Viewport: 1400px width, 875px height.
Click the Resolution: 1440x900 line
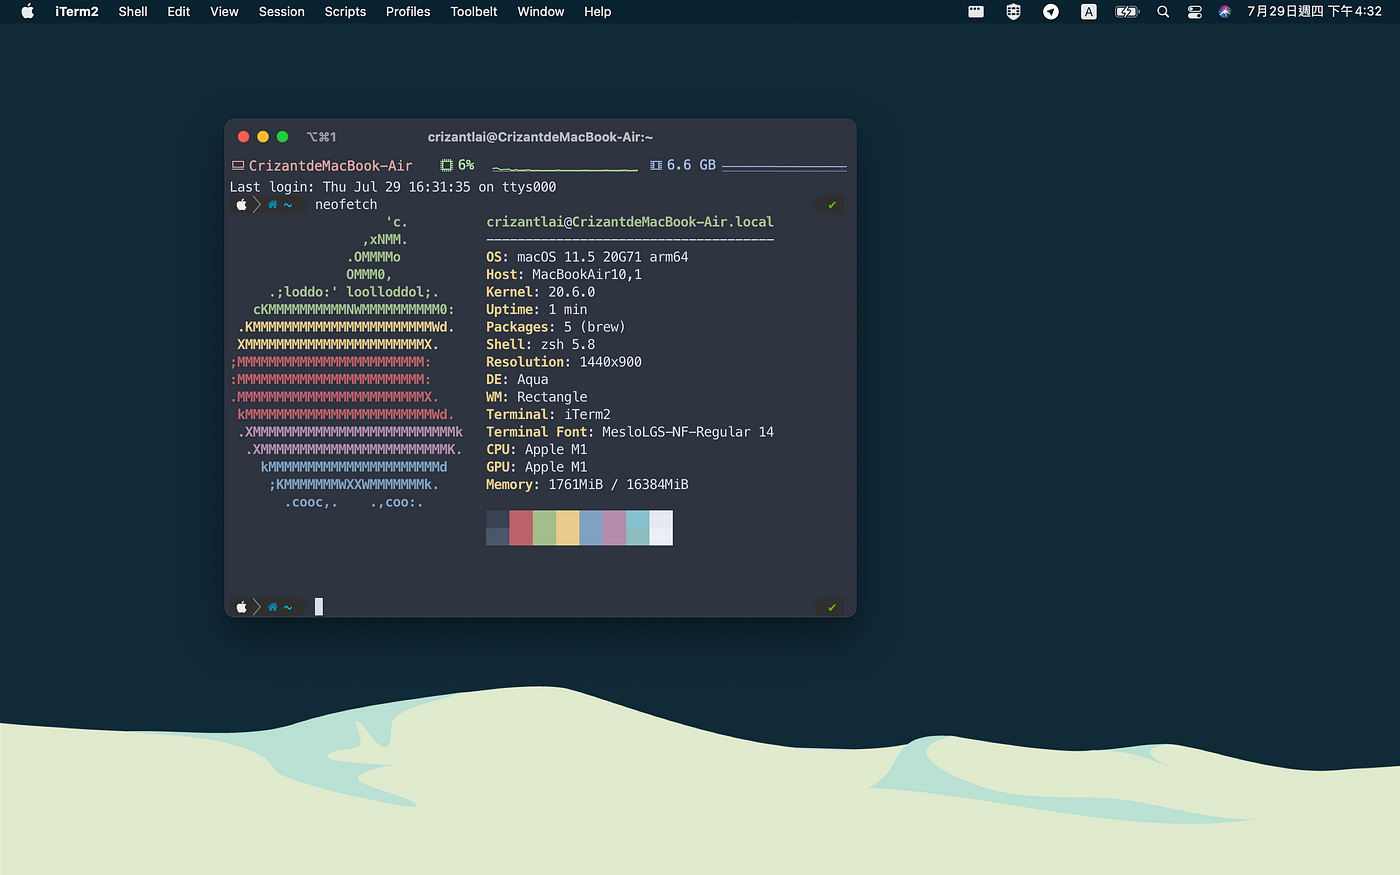tap(564, 362)
